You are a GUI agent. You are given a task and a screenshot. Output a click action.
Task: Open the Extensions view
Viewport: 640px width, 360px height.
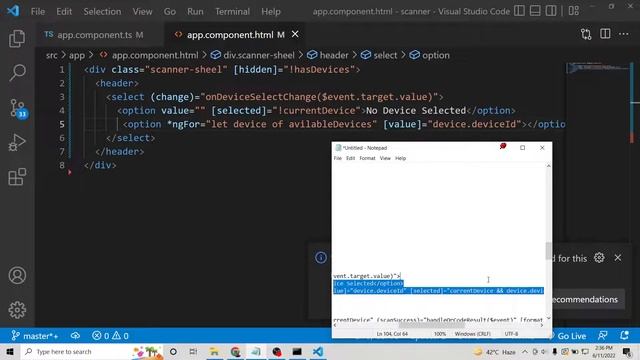pos(17,177)
